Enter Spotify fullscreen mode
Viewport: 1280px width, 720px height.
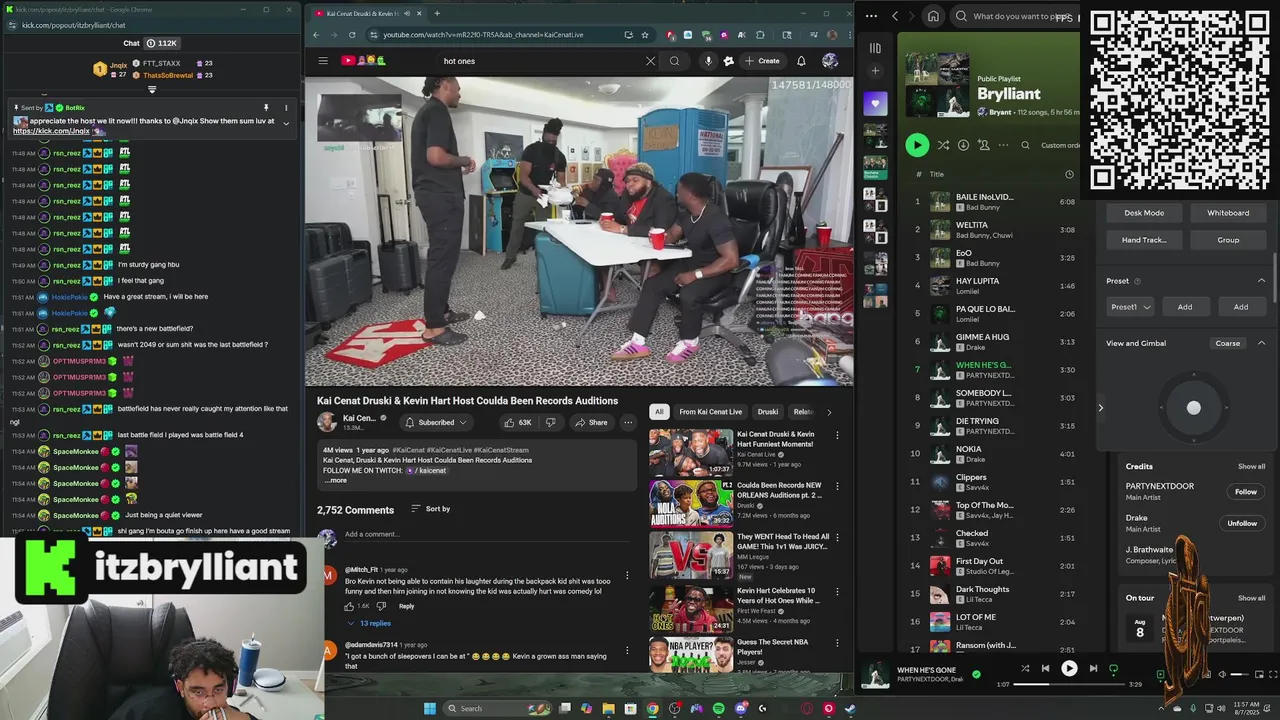[x=1272, y=674]
